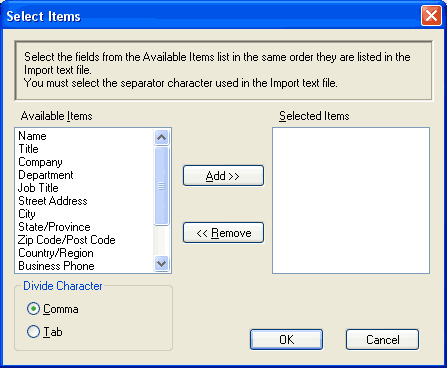Cancel the Select Items dialog
Screen dimensions: 447x368
pyautogui.click(x=382, y=340)
